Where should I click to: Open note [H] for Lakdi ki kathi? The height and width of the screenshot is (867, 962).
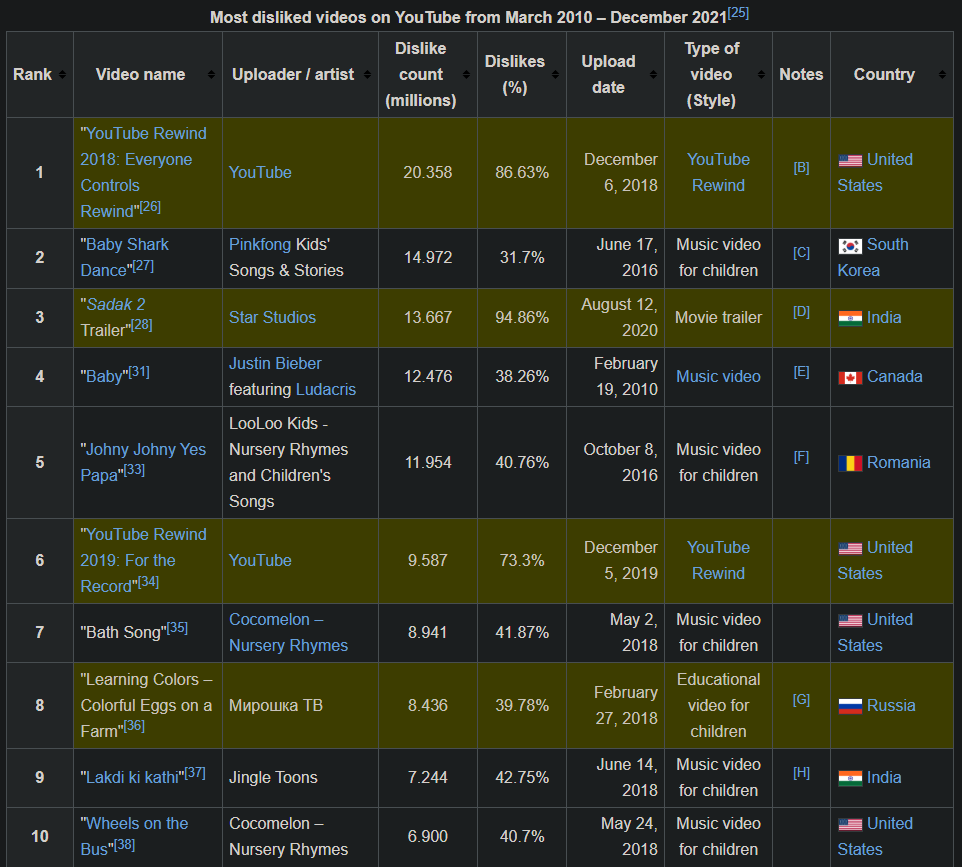click(x=801, y=773)
